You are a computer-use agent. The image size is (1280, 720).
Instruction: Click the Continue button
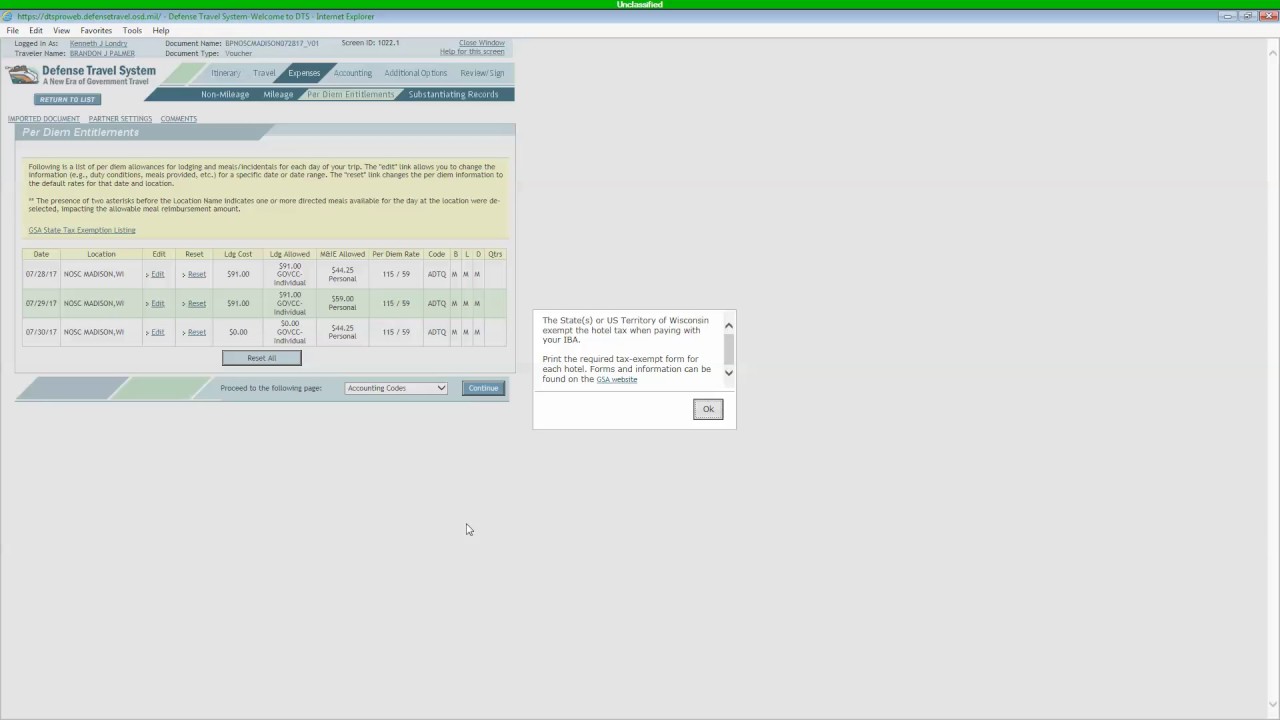coord(483,388)
